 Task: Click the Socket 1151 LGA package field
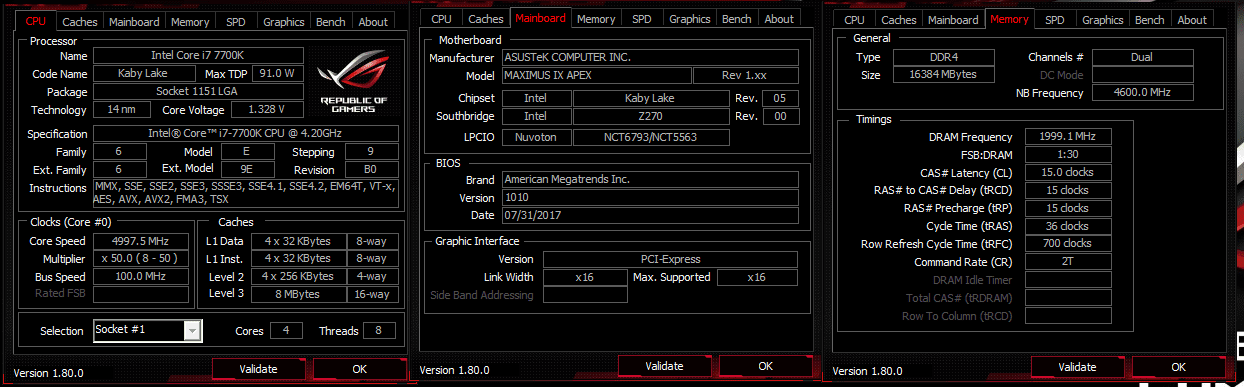pos(198,92)
